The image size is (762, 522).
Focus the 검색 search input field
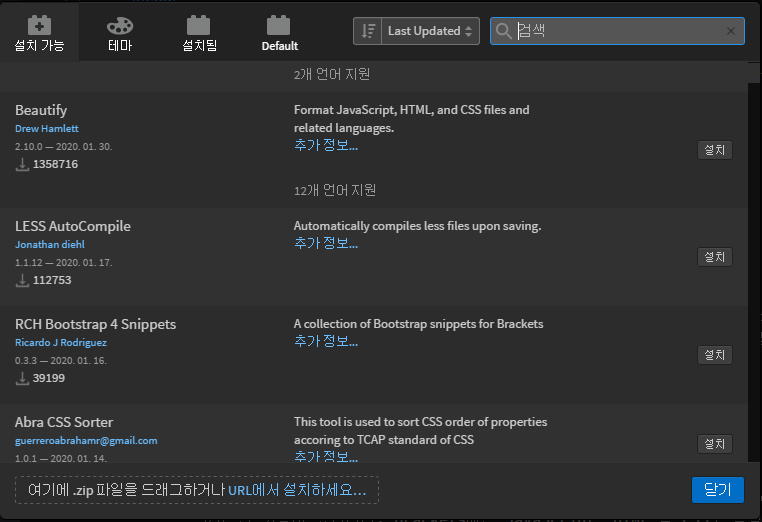tap(617, 31)
